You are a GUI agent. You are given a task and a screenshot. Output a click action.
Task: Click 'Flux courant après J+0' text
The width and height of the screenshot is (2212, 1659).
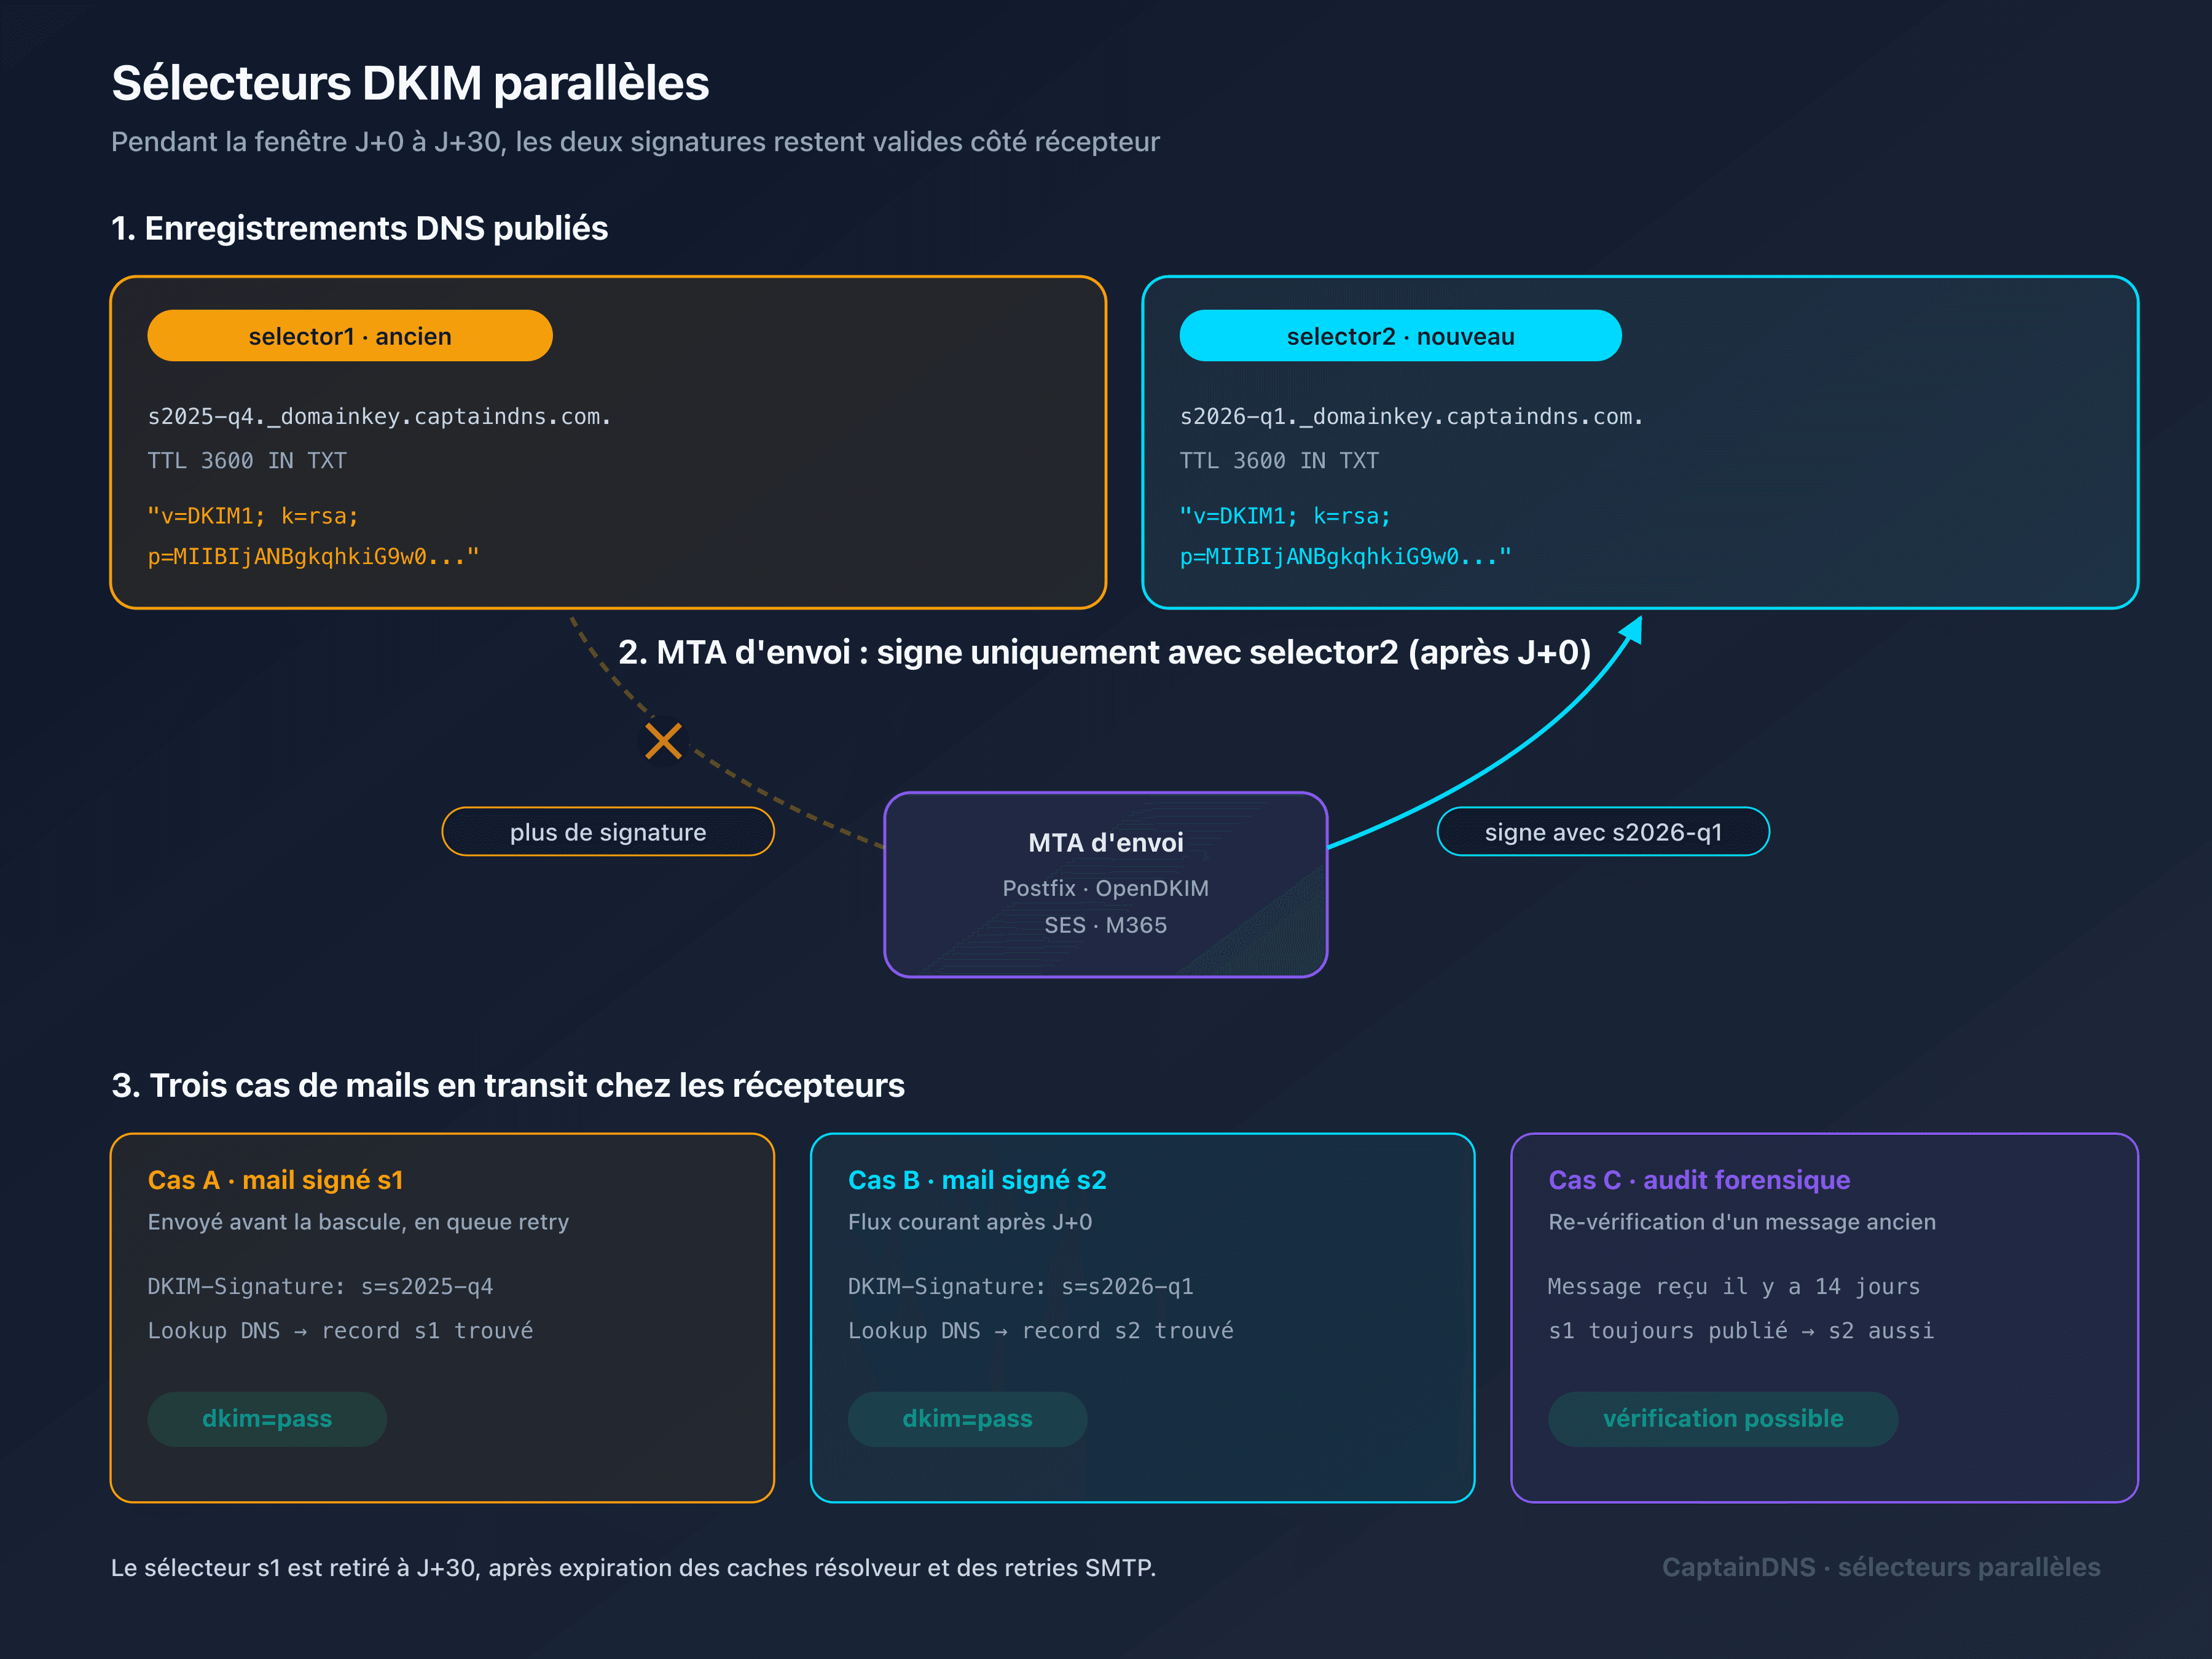[x=970, y=1222]
